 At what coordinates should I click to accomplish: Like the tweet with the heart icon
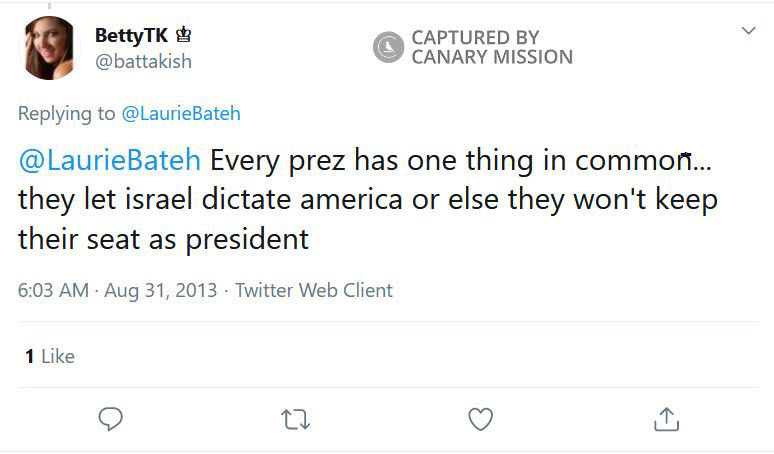pos(481,418)
